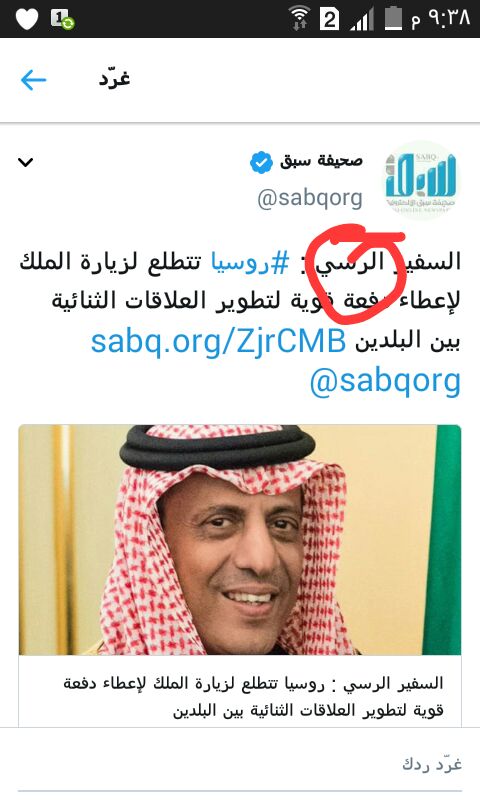The height and width of the screenshot is (800, 480).
Task: Tap the blue back arrow
Action: [34, 80]
